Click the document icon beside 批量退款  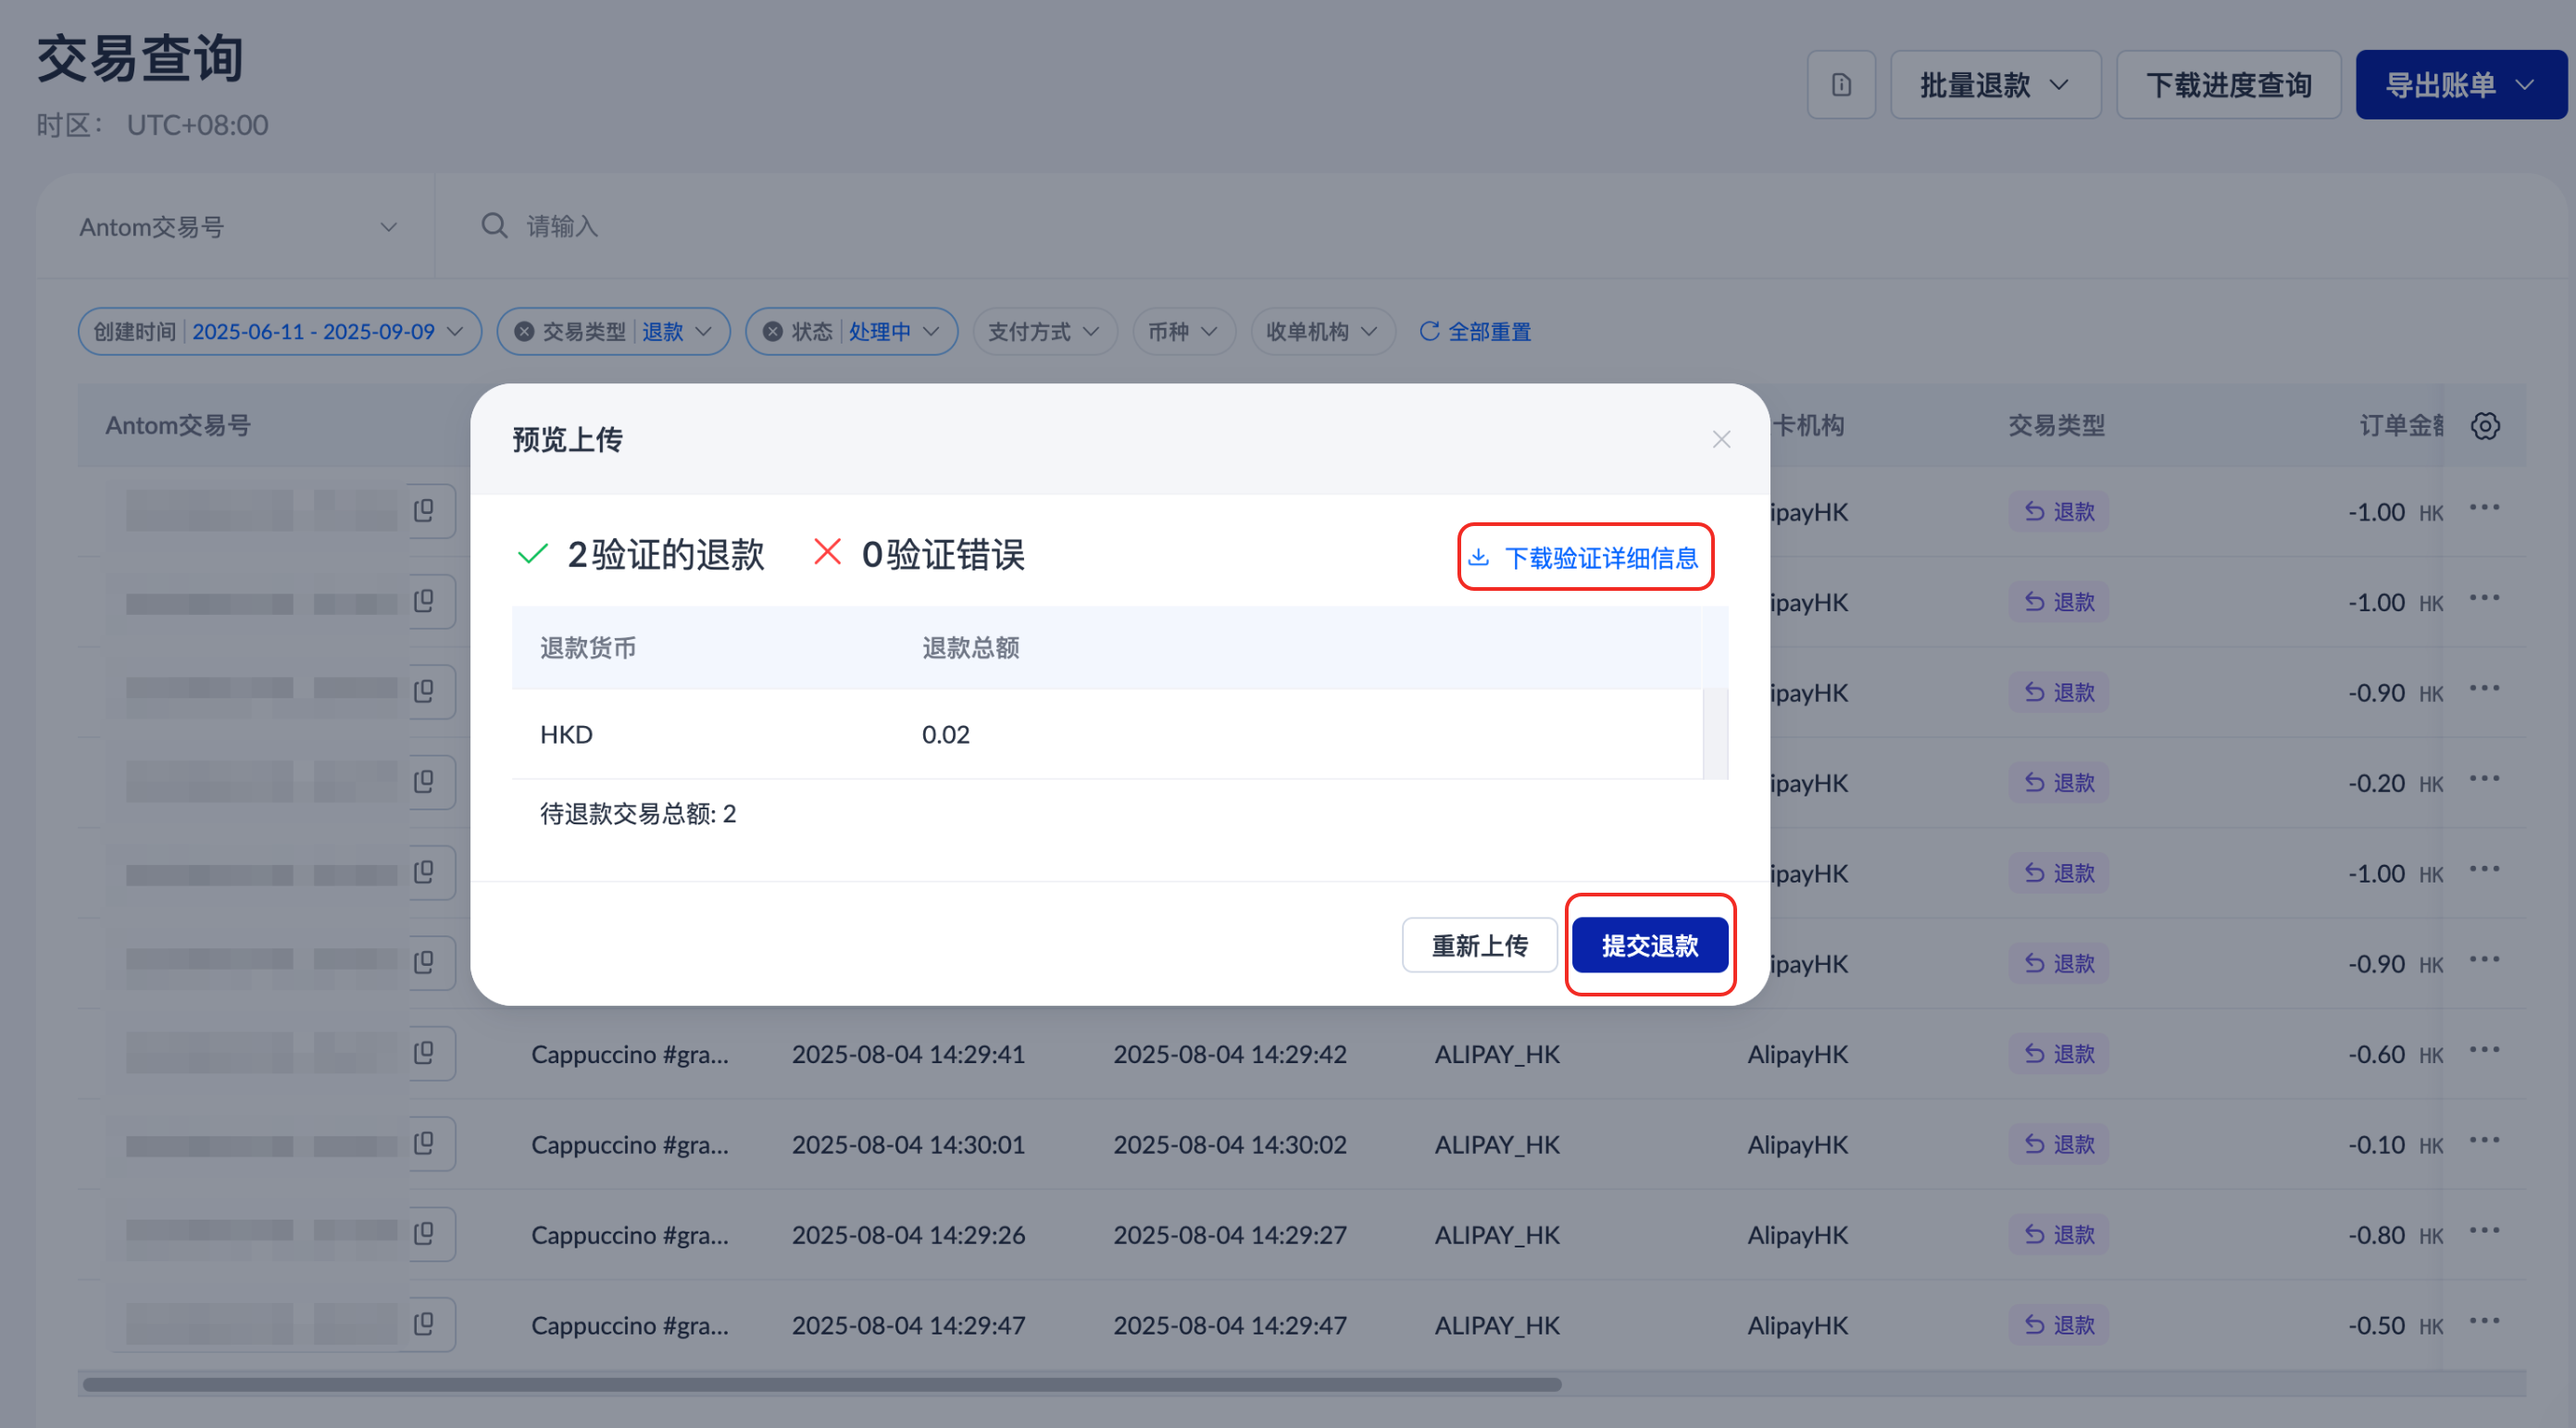coord(1840,85)
